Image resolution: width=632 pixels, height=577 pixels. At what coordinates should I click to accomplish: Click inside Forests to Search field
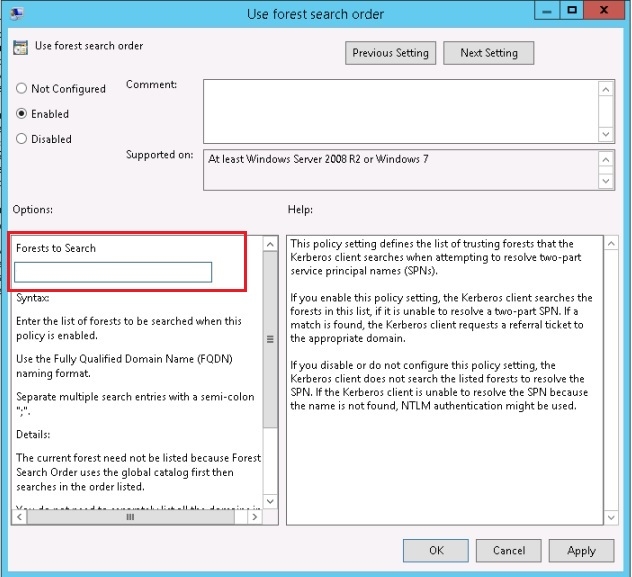[113, 272]
